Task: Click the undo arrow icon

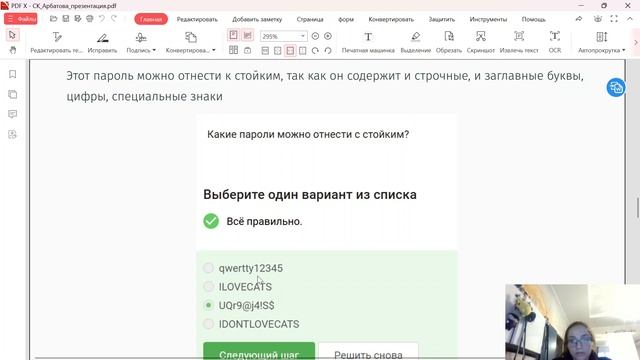Action: pos(102,19)
